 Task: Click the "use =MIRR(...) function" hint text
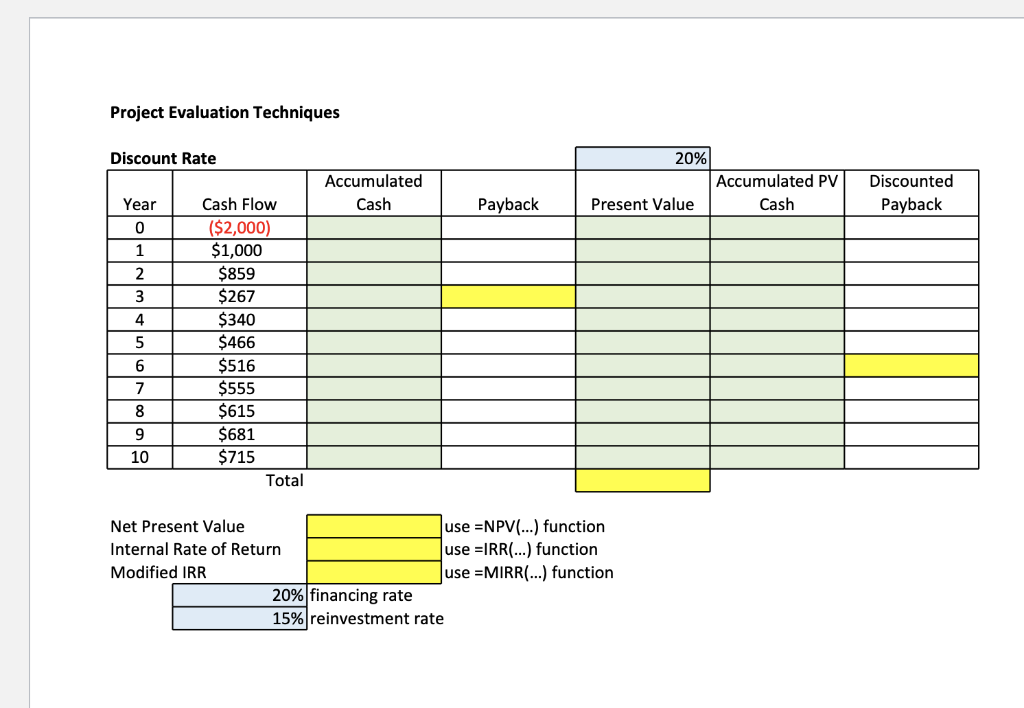529,573
